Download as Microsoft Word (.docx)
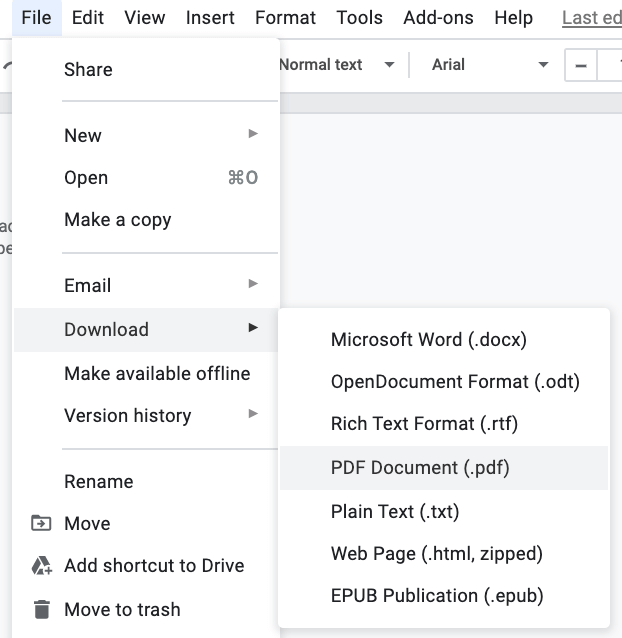 (444, 340)
